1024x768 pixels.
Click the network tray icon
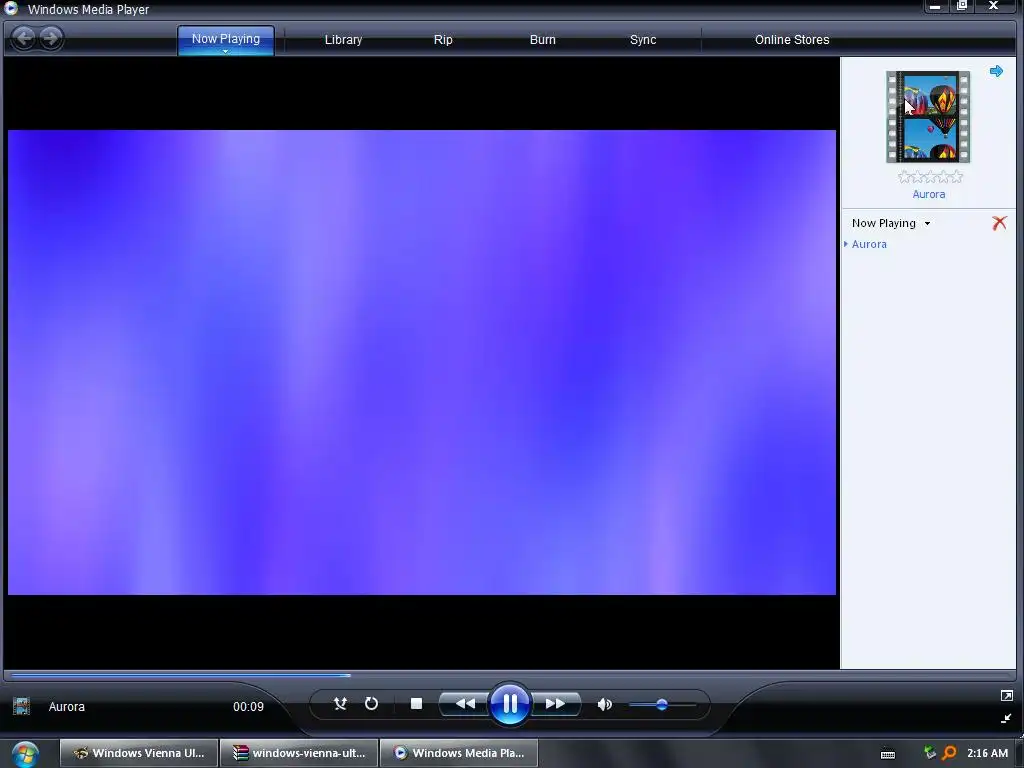pos(930,753)
